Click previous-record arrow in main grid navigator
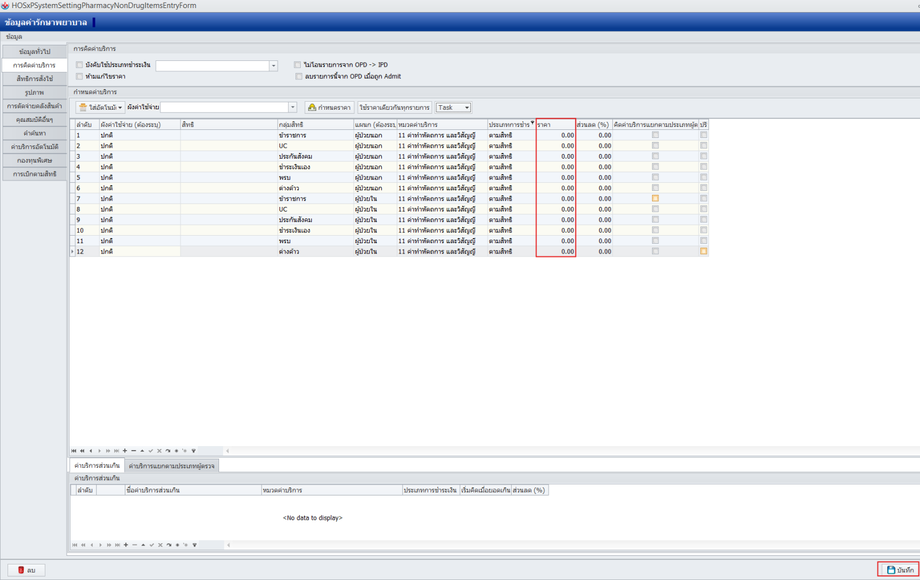The image size is (920, 580). tap(91, 451)
